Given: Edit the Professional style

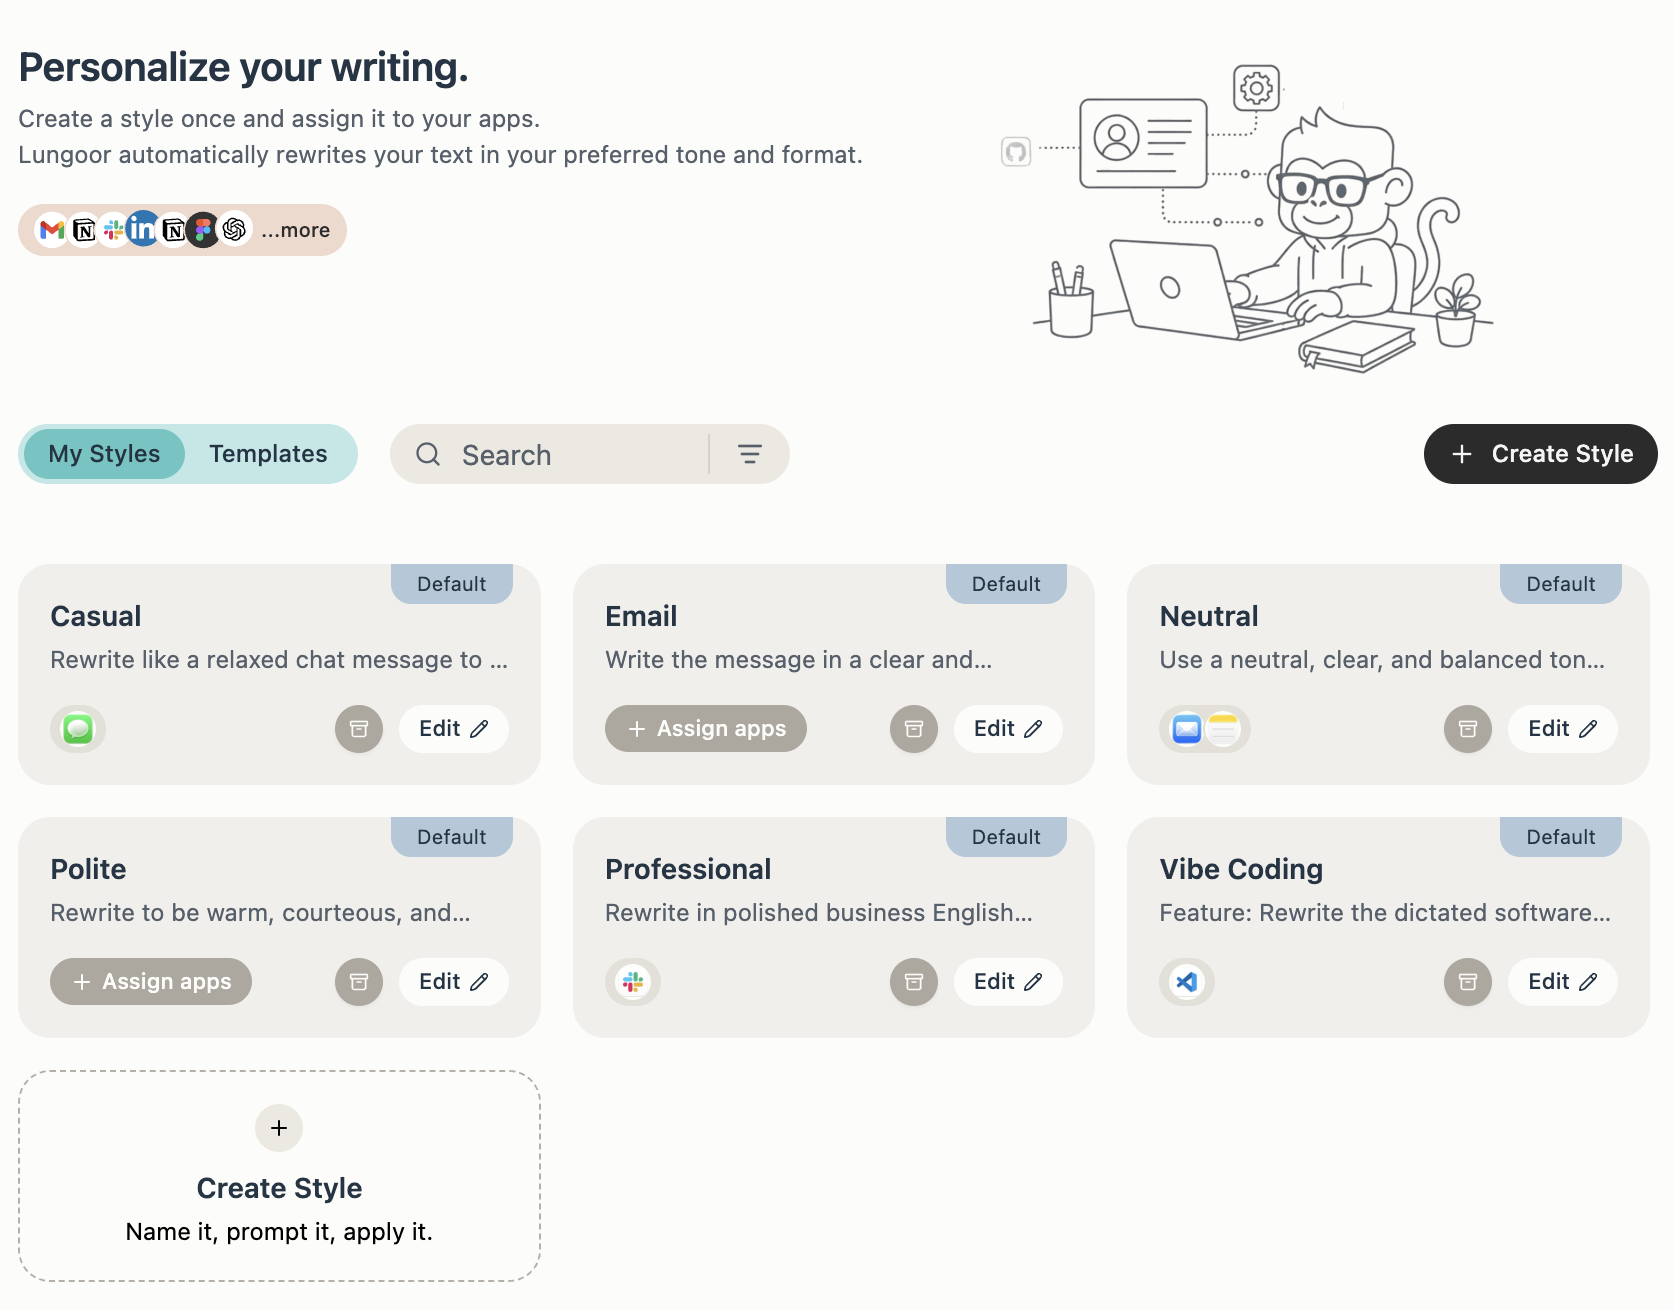Looking at the screenshot, I should coord(1008,982).
